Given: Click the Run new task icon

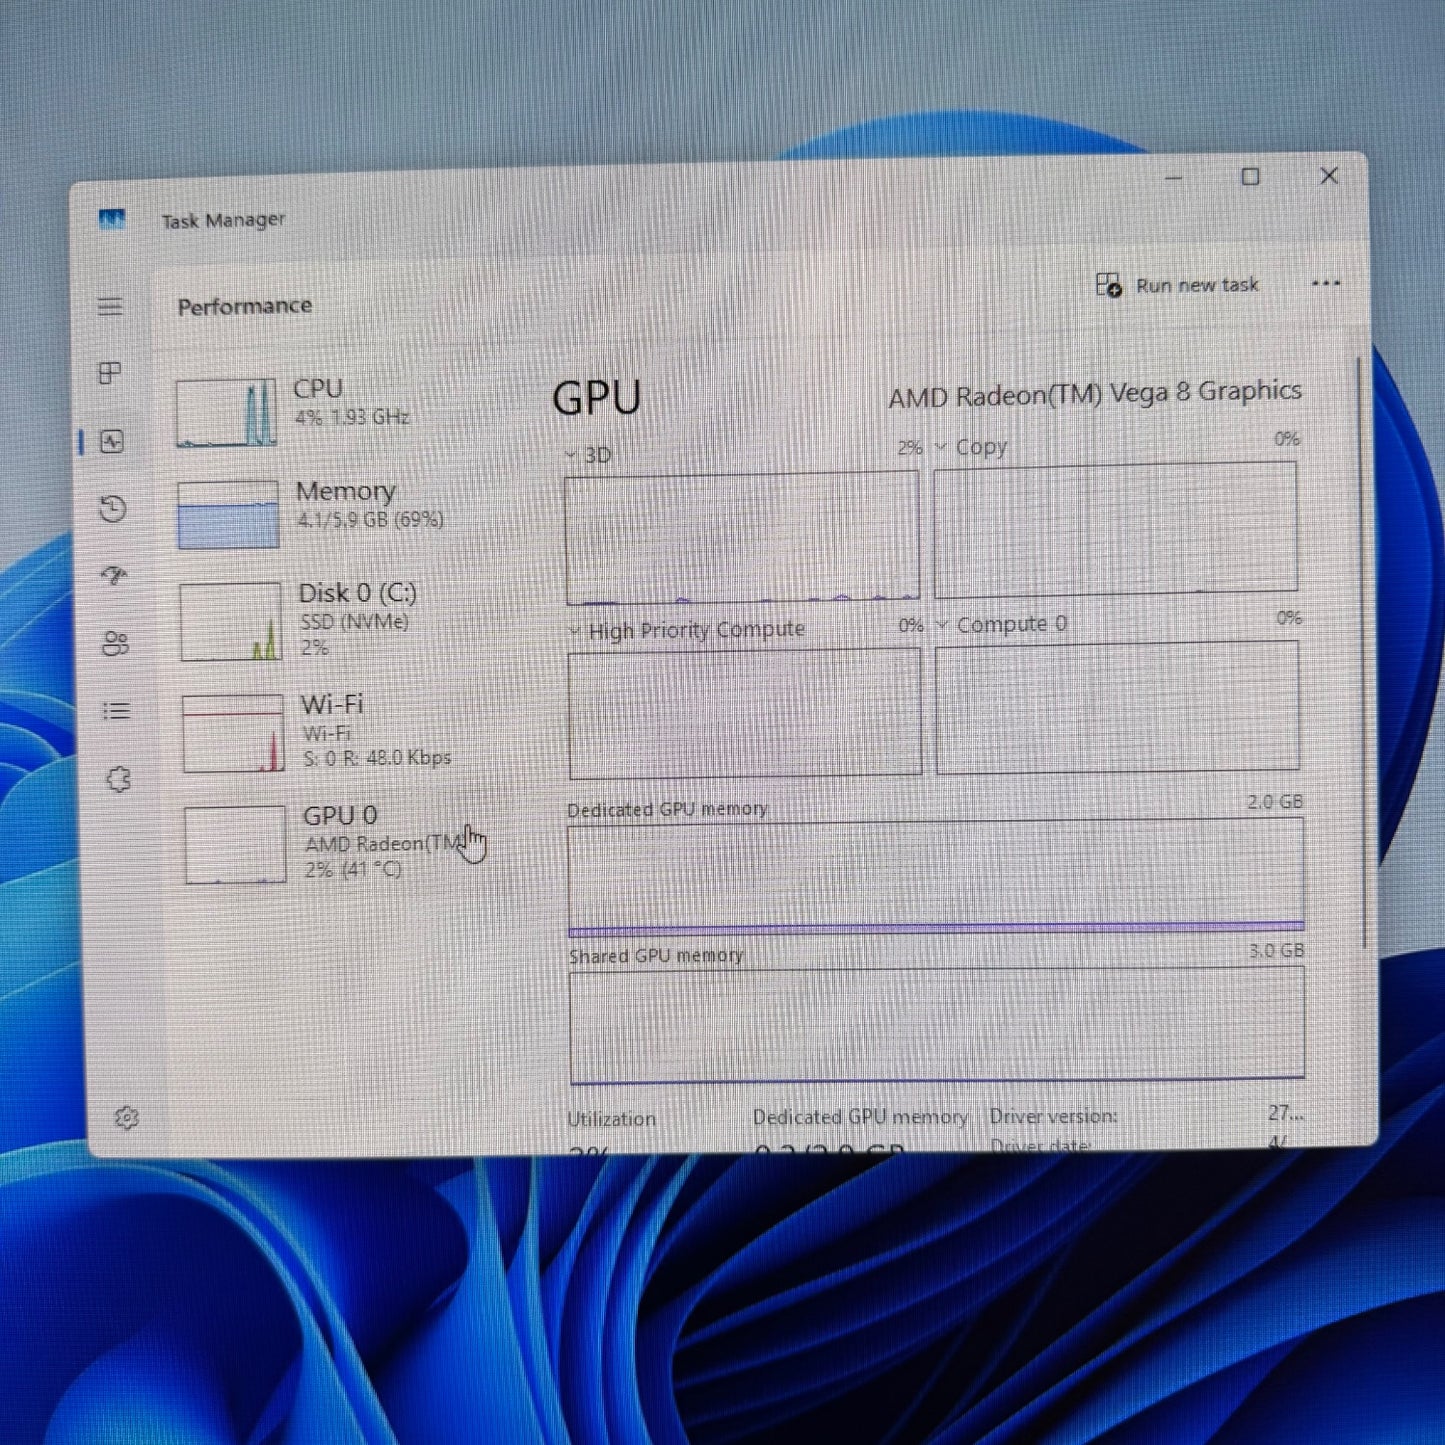Looking at the screenshot, I should 1108,285.
